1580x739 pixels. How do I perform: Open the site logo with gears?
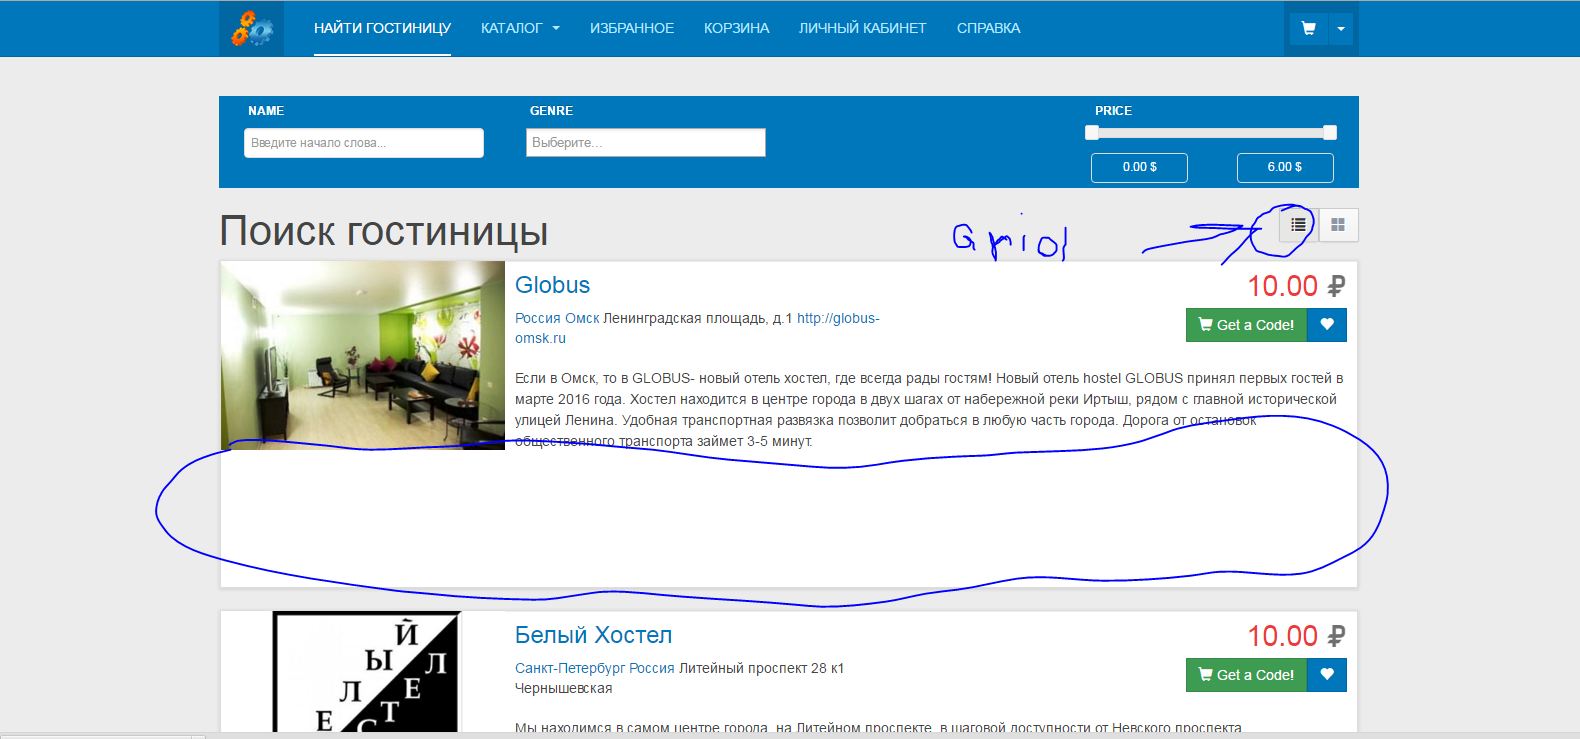251,28
